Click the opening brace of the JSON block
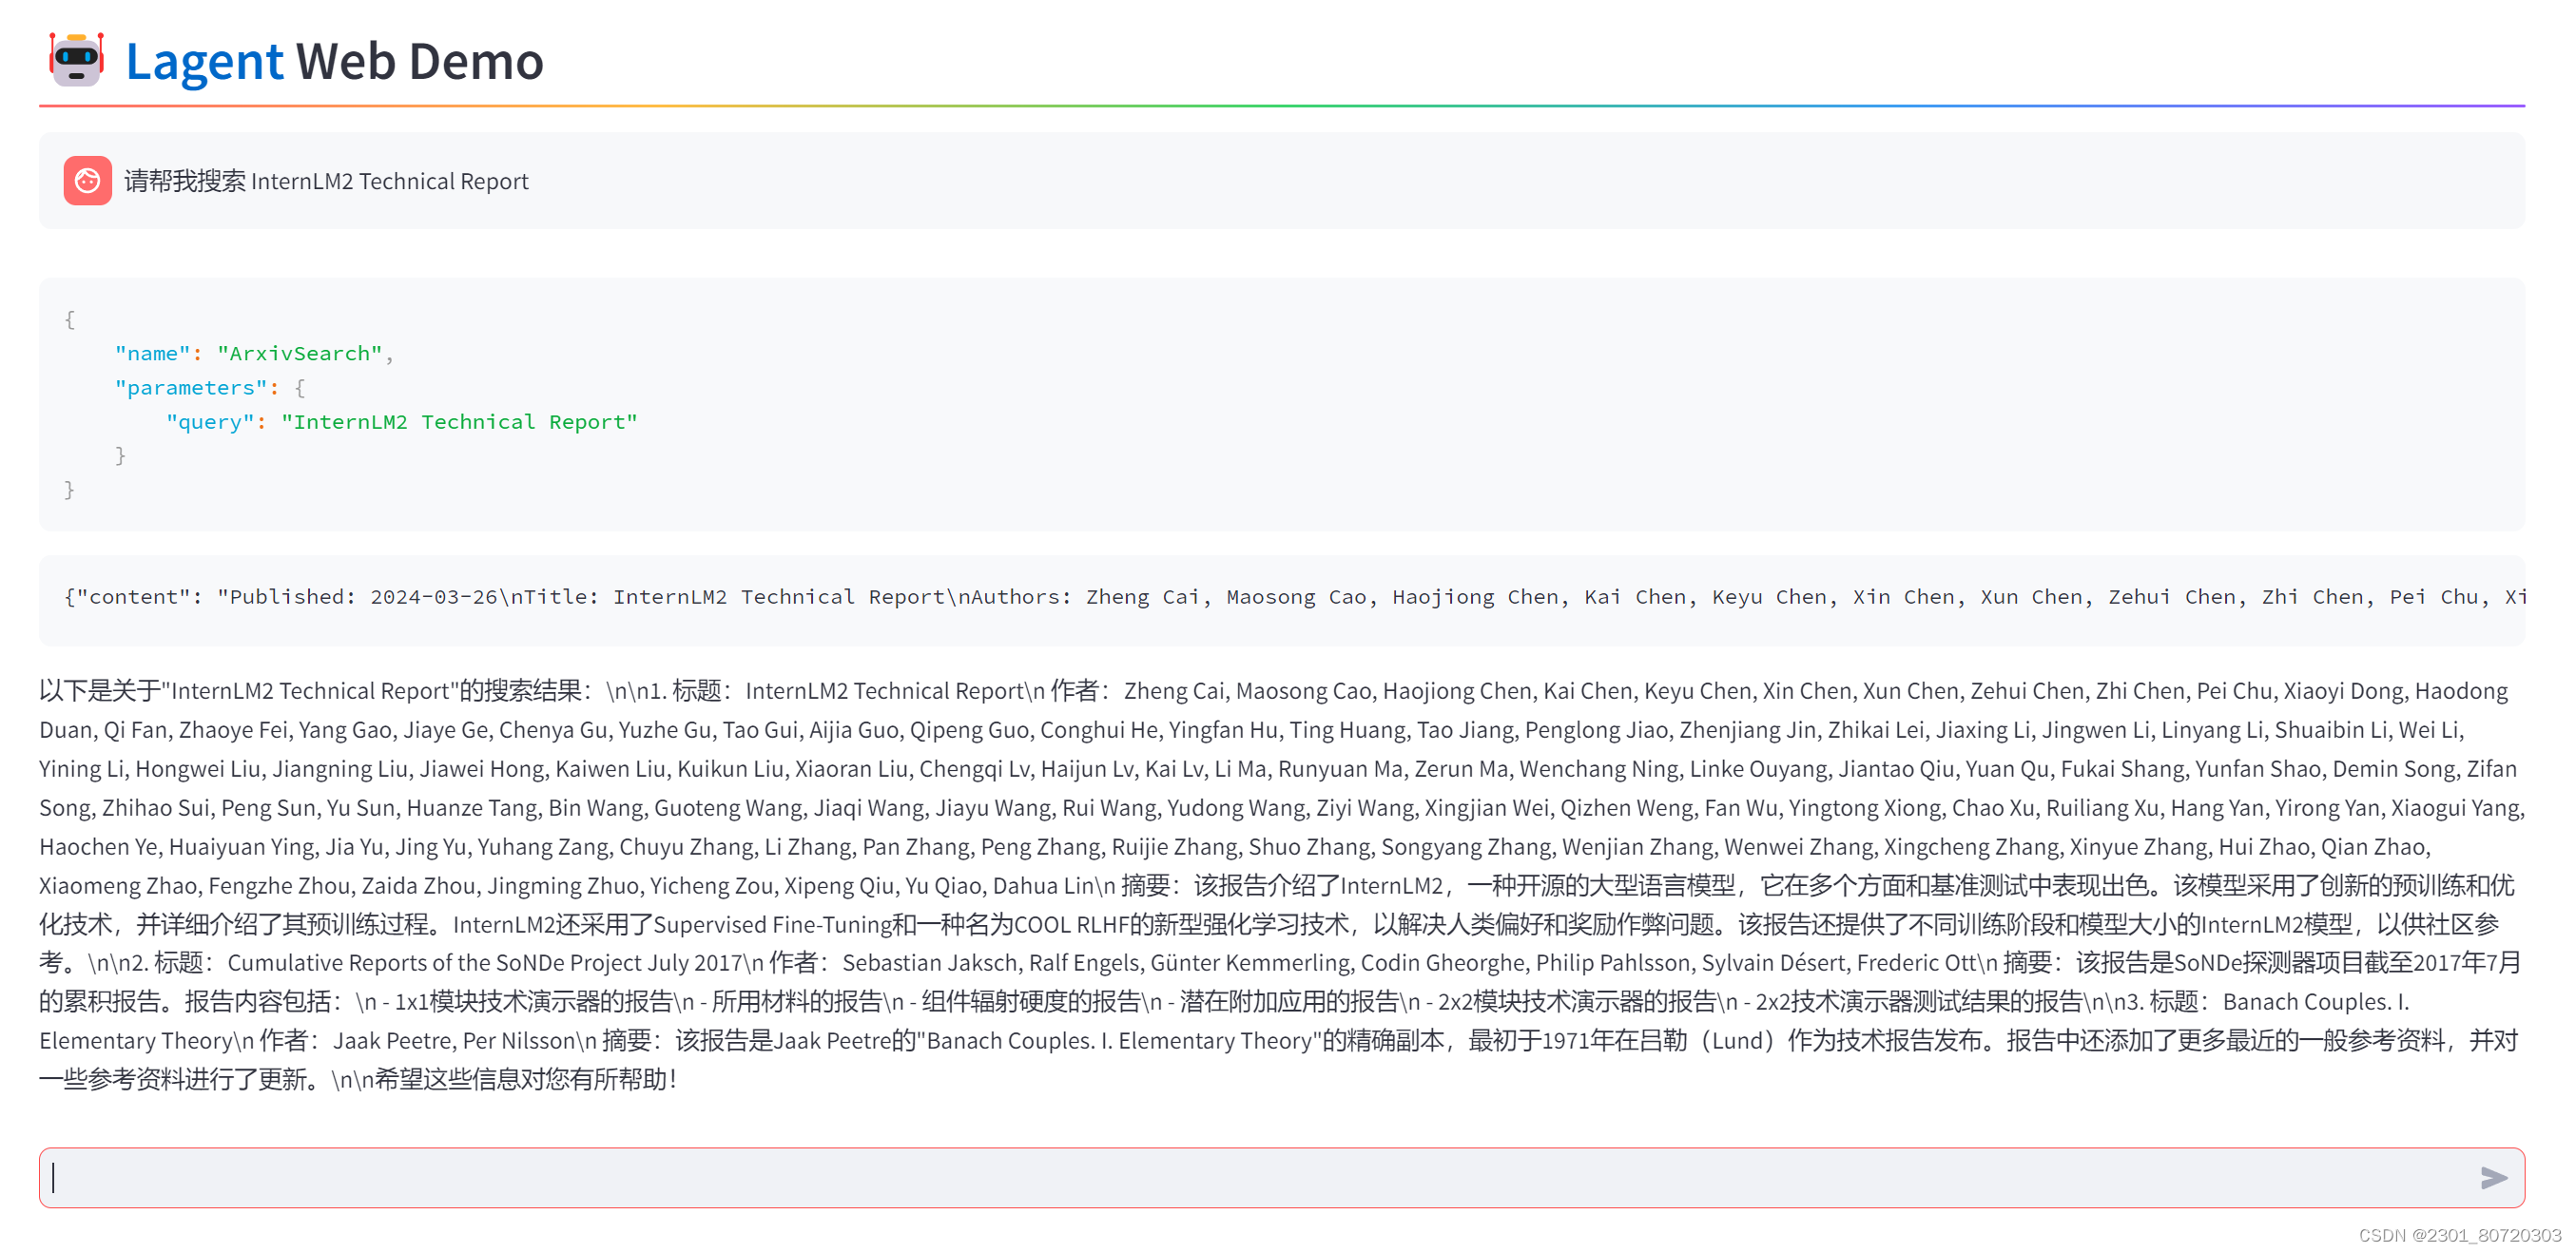This screenshot has height=1253, width=2576. pyautogui.click(x=69, y=319)
